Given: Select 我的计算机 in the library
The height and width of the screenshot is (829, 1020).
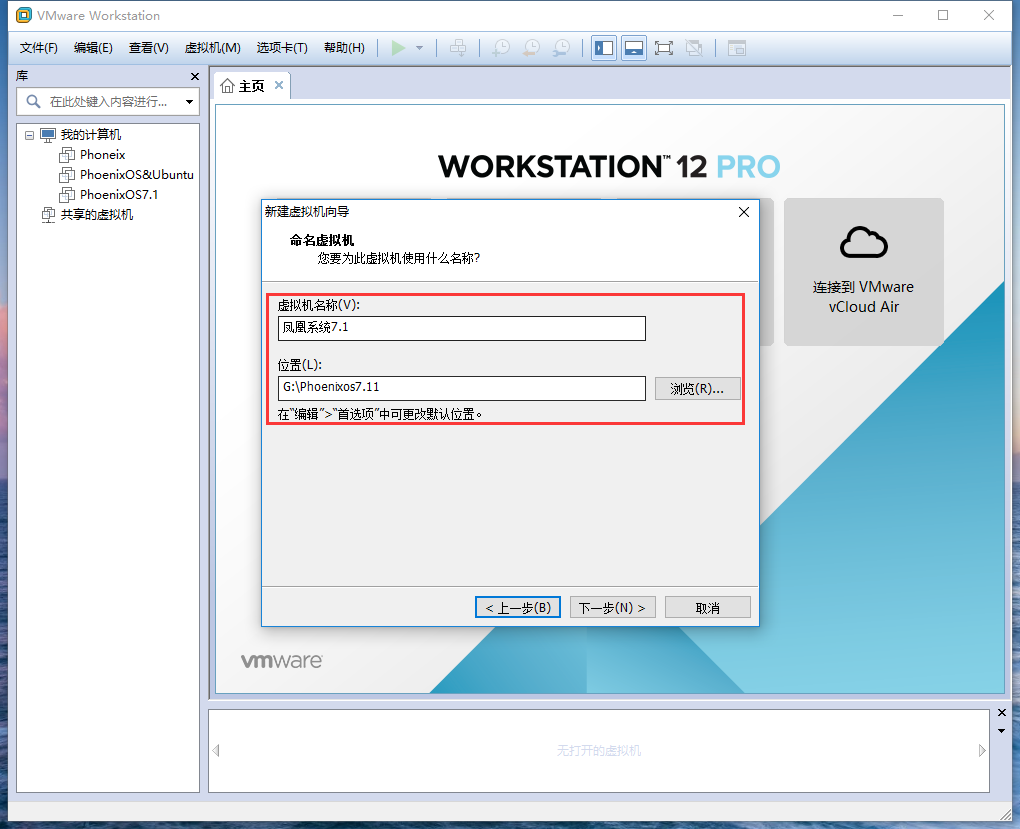Looking at the screenshot, I should point(90,135).
